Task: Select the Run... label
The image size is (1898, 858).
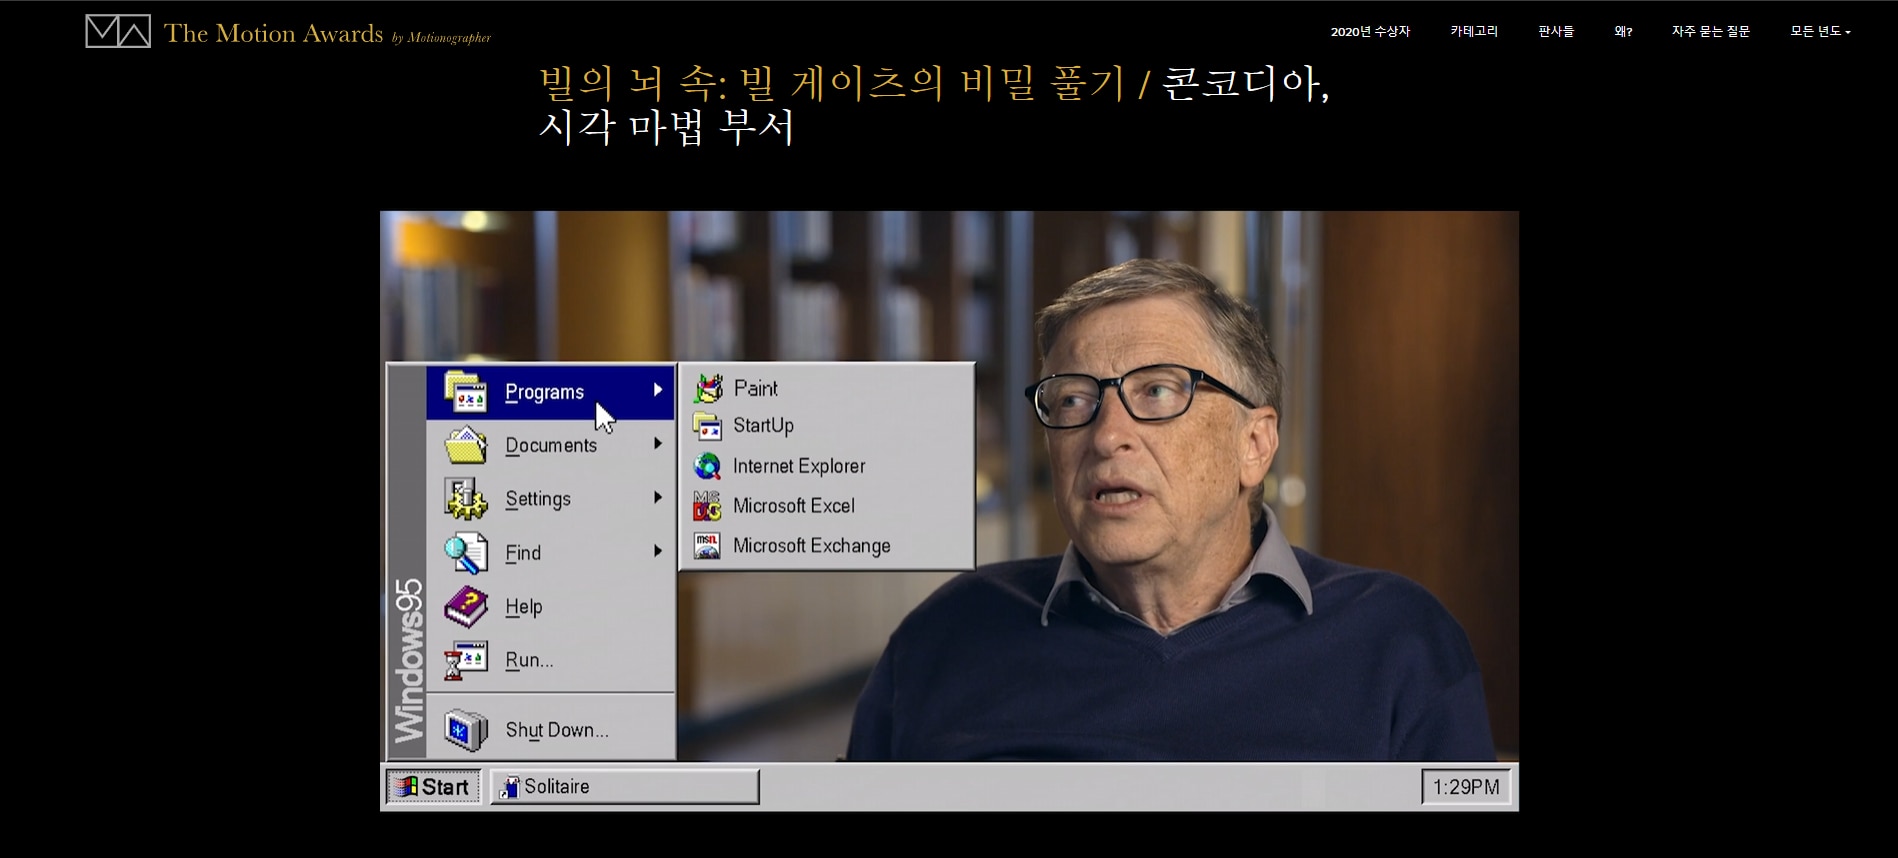Action: 529,660
